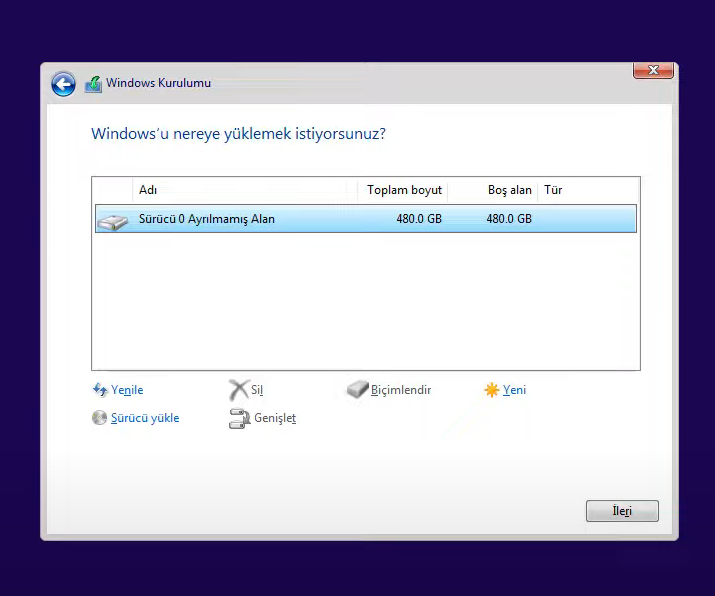
Task: Sort by the Adı column header
Action: 245,190
